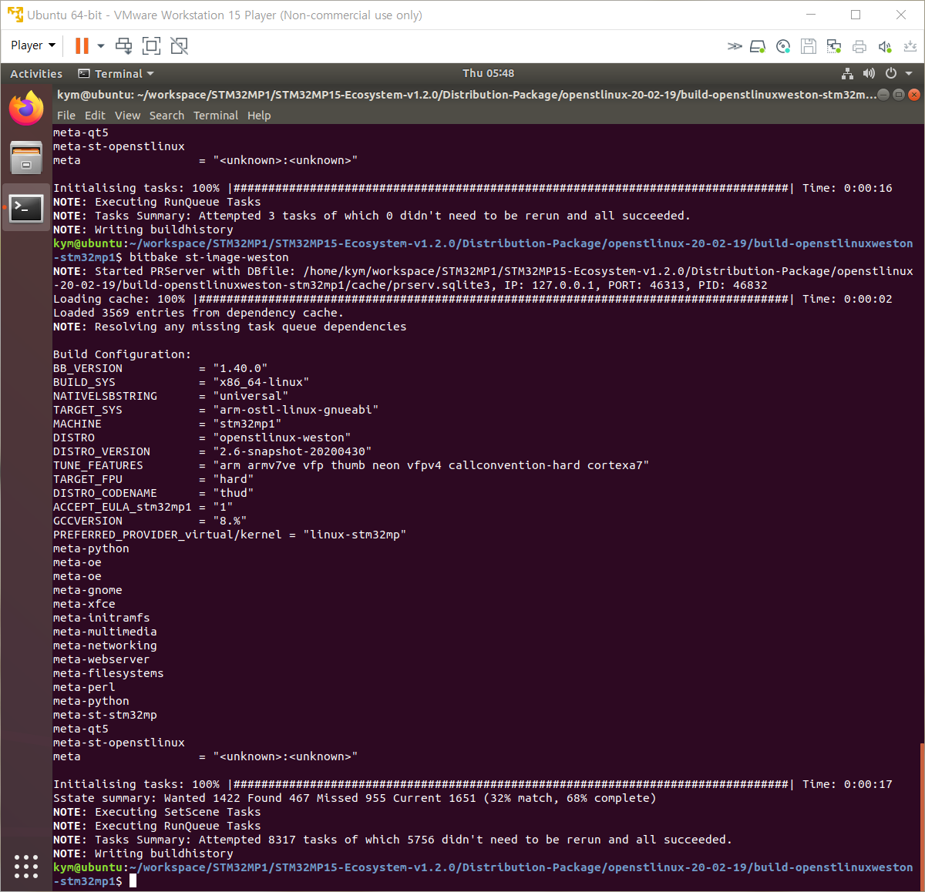Viewport: 925px width, 892px height.
Task: Click the floppy drive device icon
Action: [808, 46]
